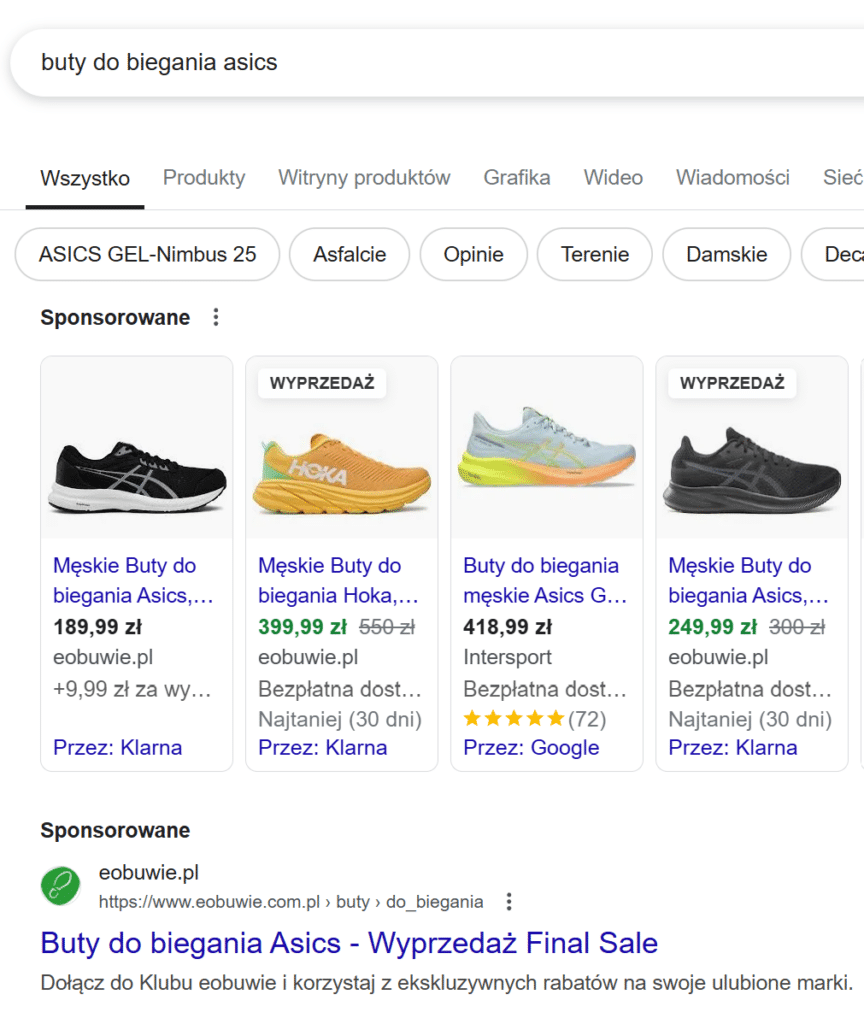Viewport: 864px width, 1024px height.
Task: Open the three-dot menu beside the eobuwie ad URL
Action: click(x=509, y=901)
